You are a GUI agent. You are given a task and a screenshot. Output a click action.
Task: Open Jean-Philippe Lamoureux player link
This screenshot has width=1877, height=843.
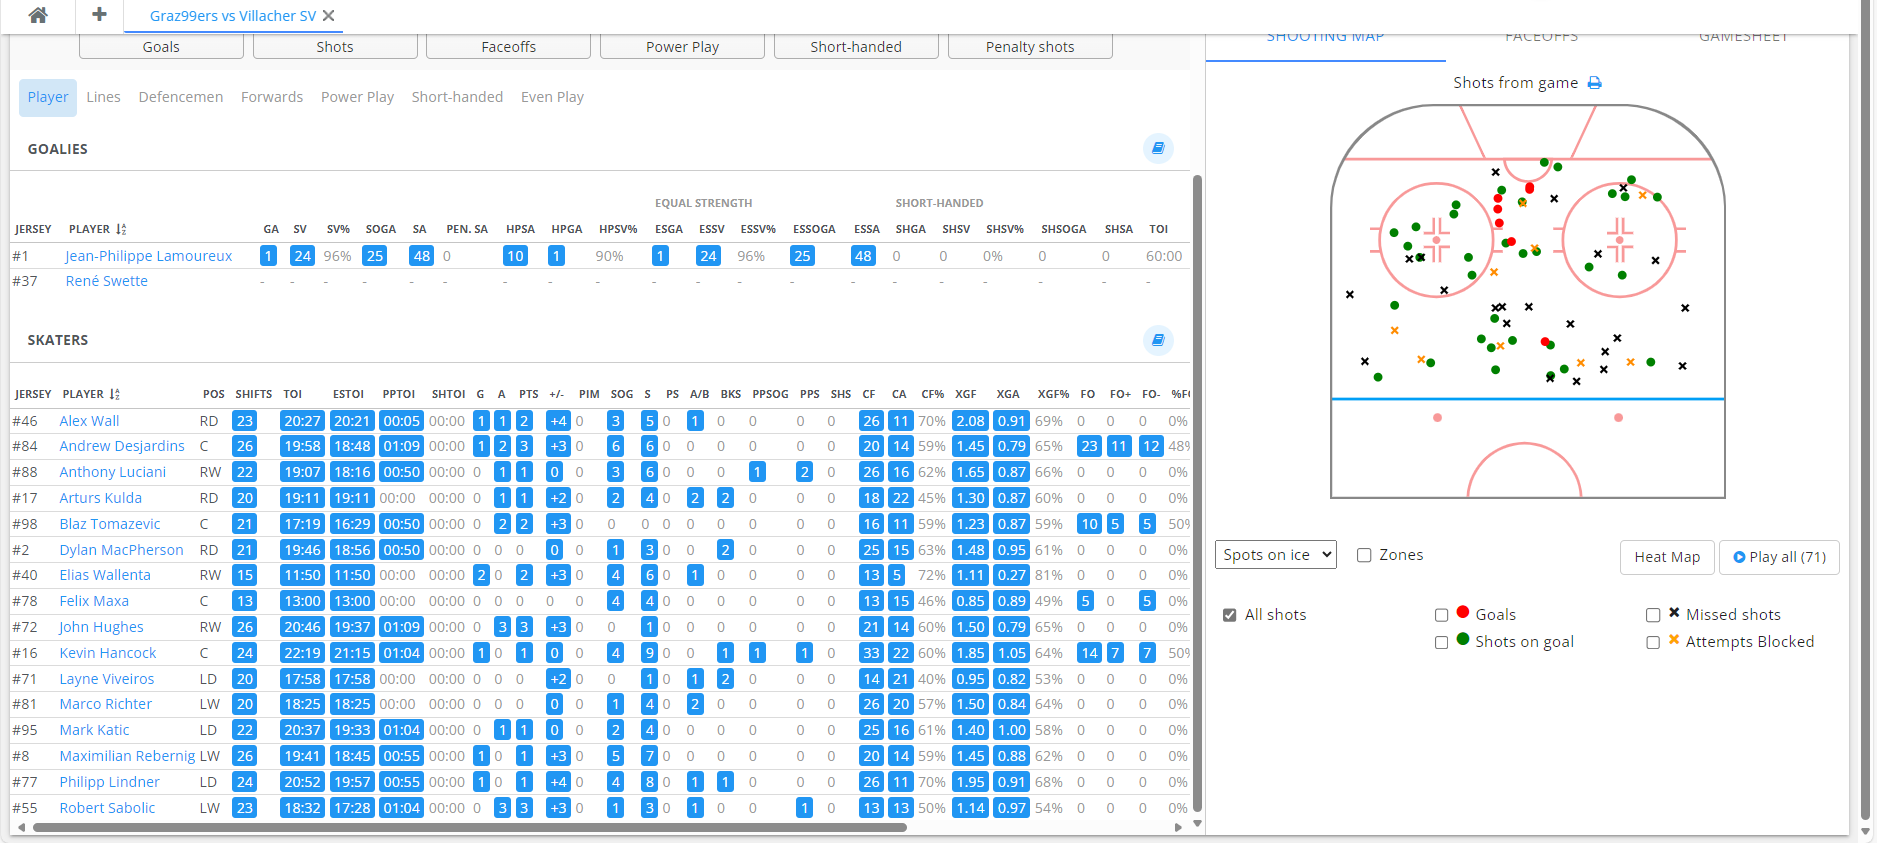click(149, 256)
